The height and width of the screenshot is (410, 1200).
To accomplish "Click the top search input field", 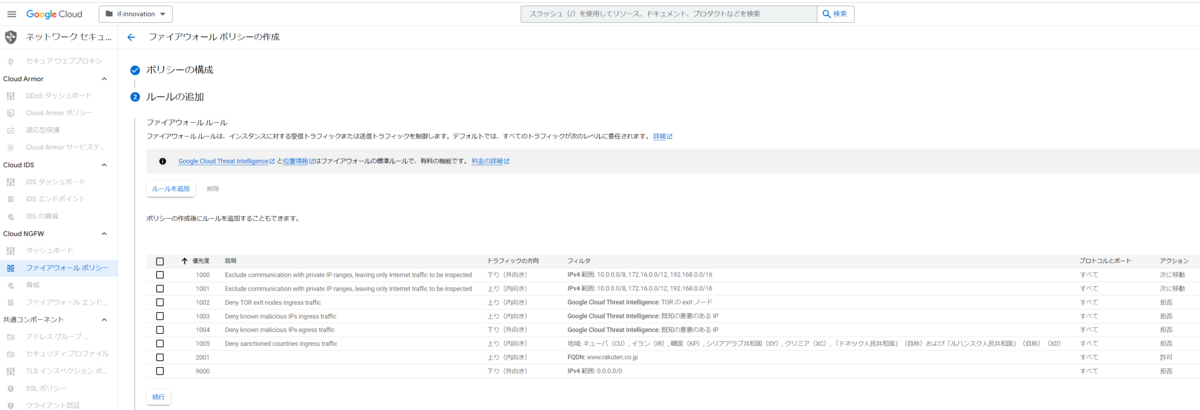I will 668,14.
